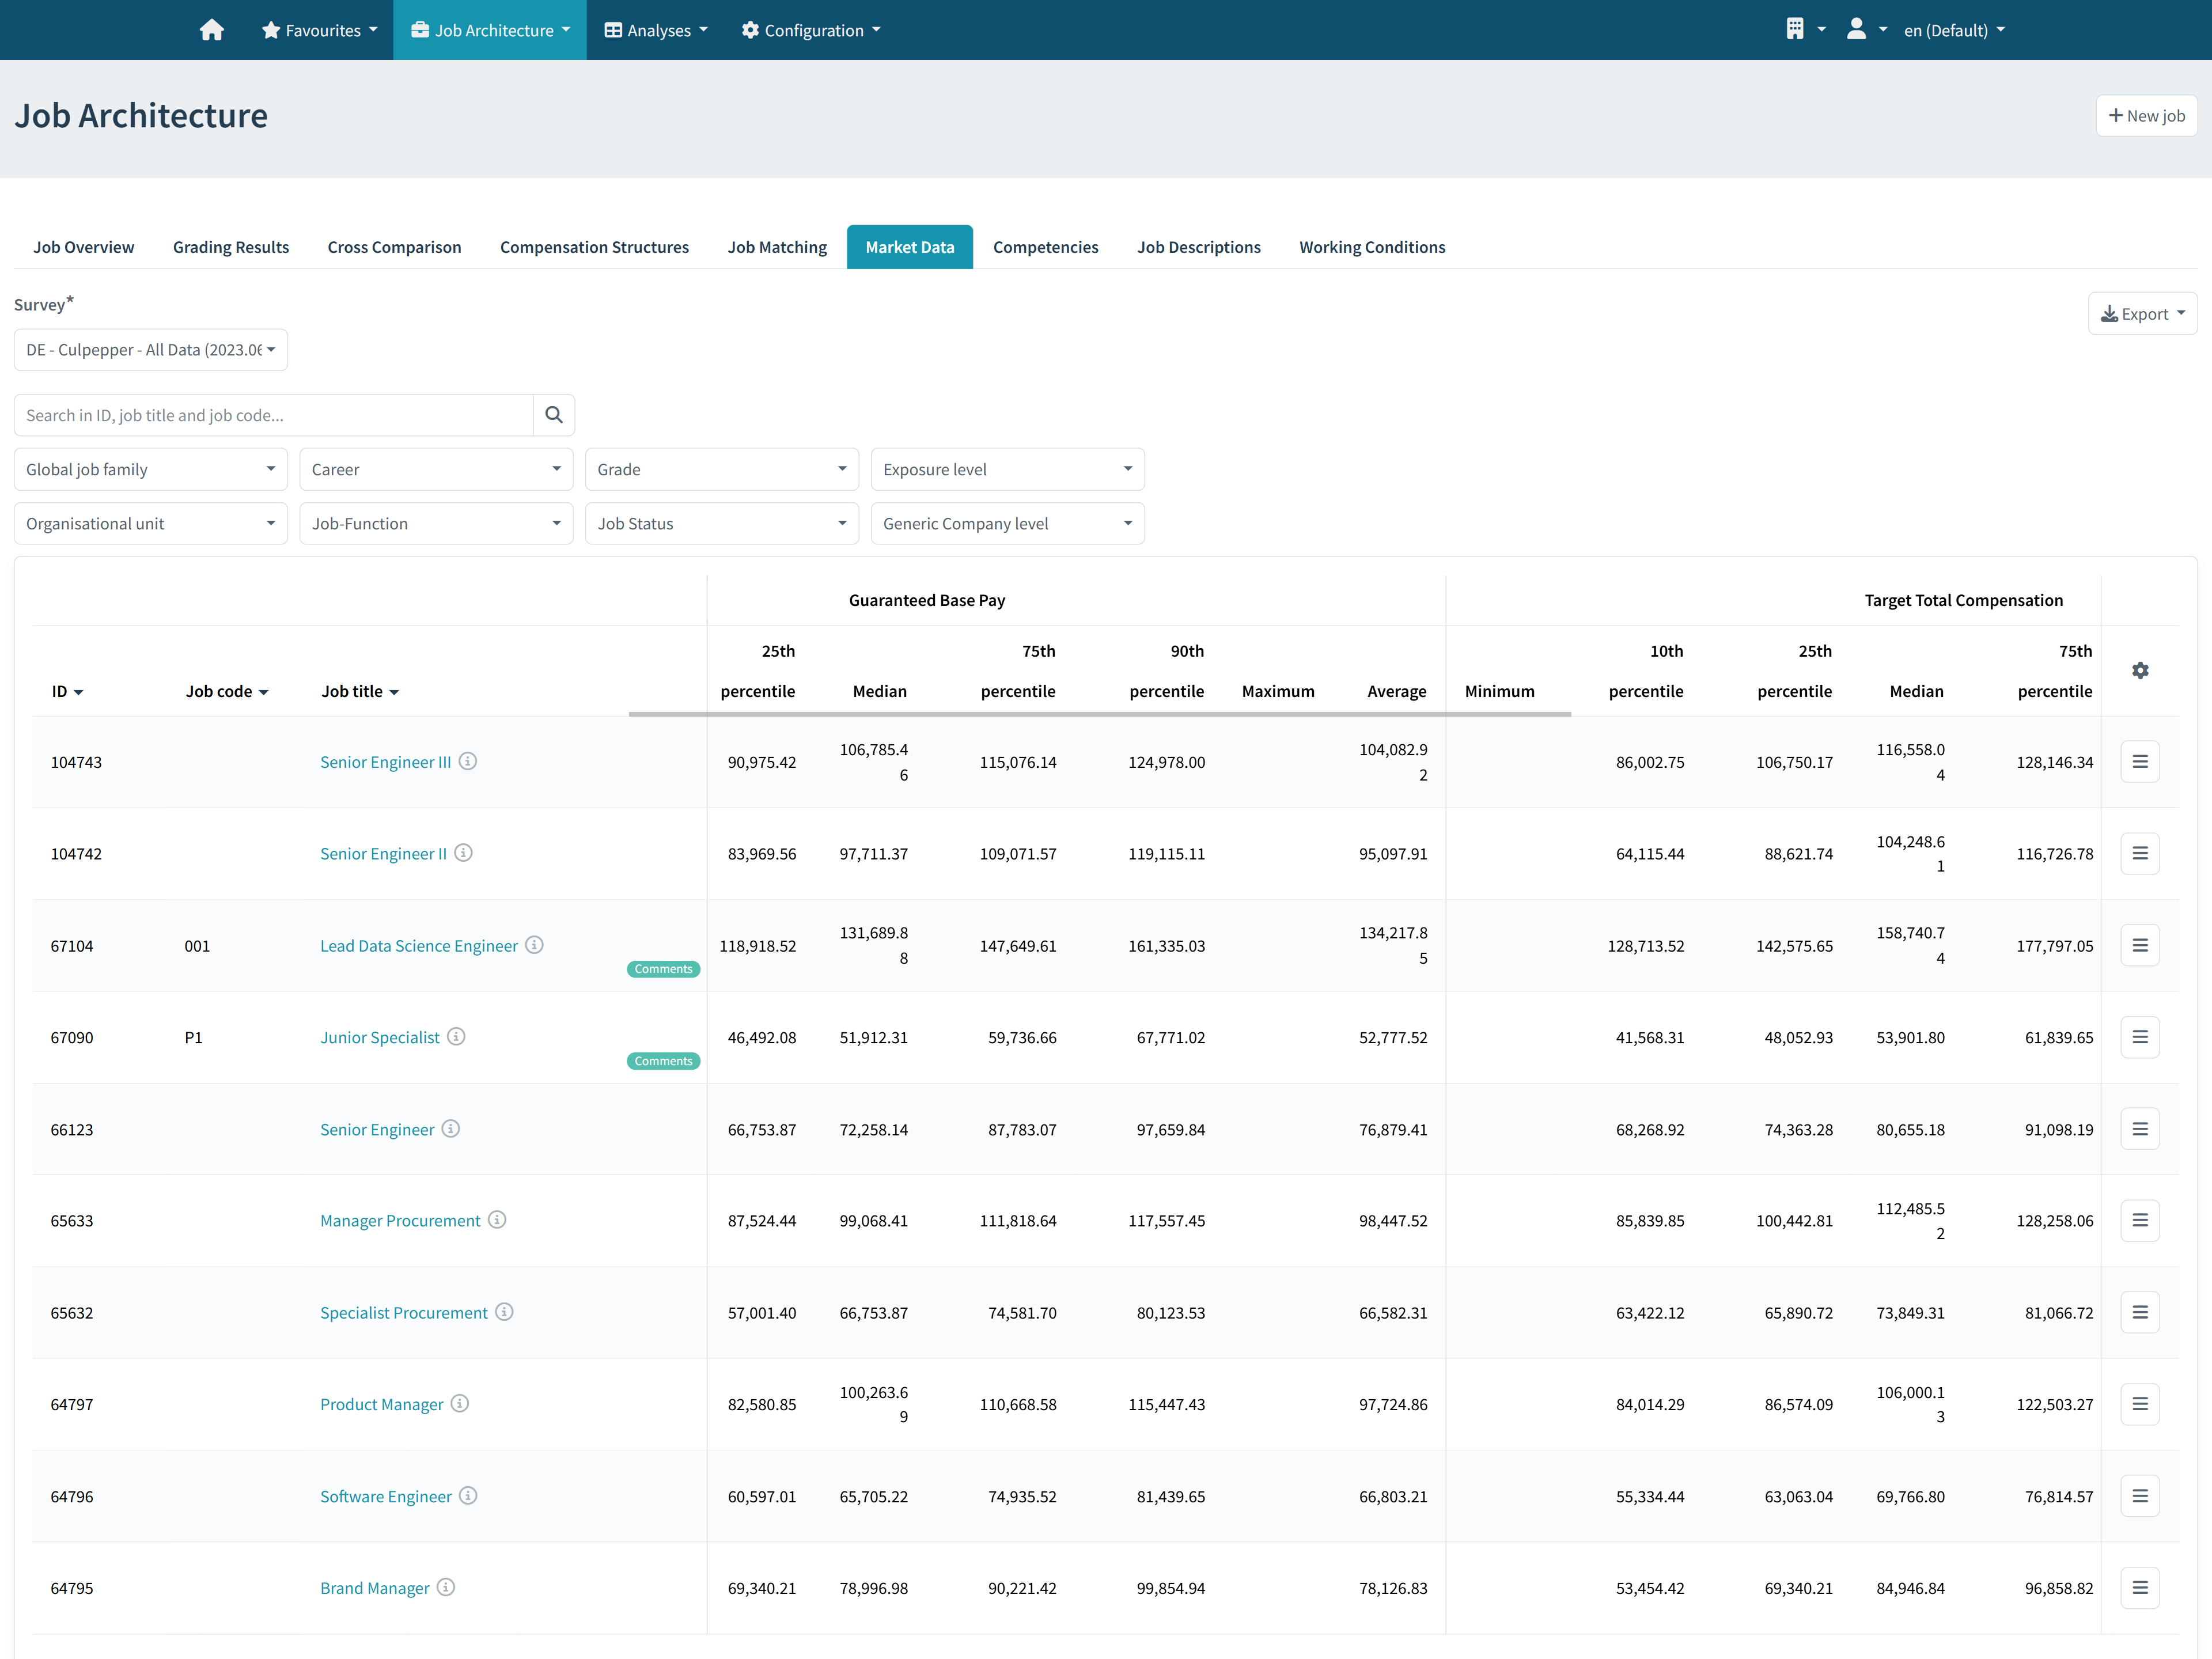Open row menu for Manager Procurement

tap(2139, 1221)
